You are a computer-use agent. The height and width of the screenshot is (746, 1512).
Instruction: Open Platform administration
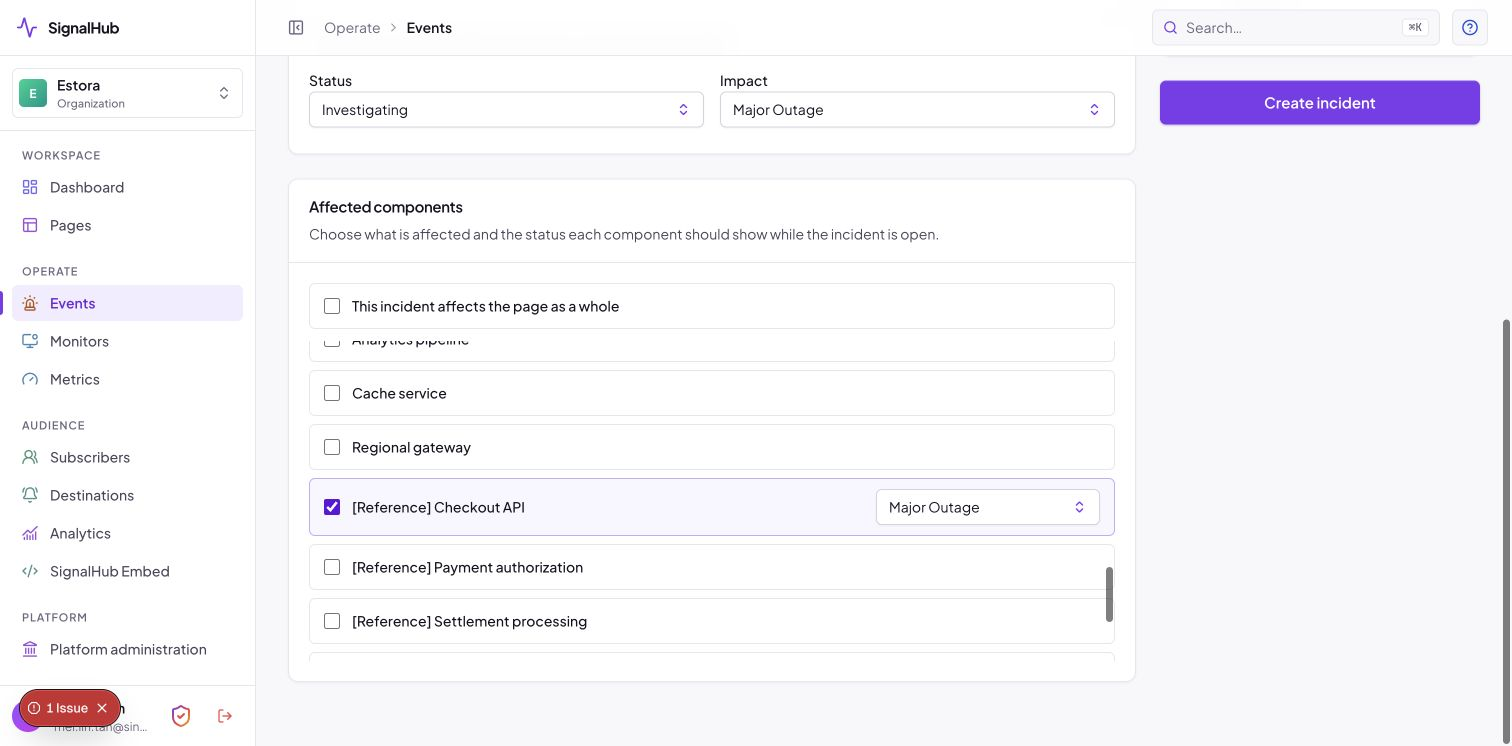pos(127,649)
